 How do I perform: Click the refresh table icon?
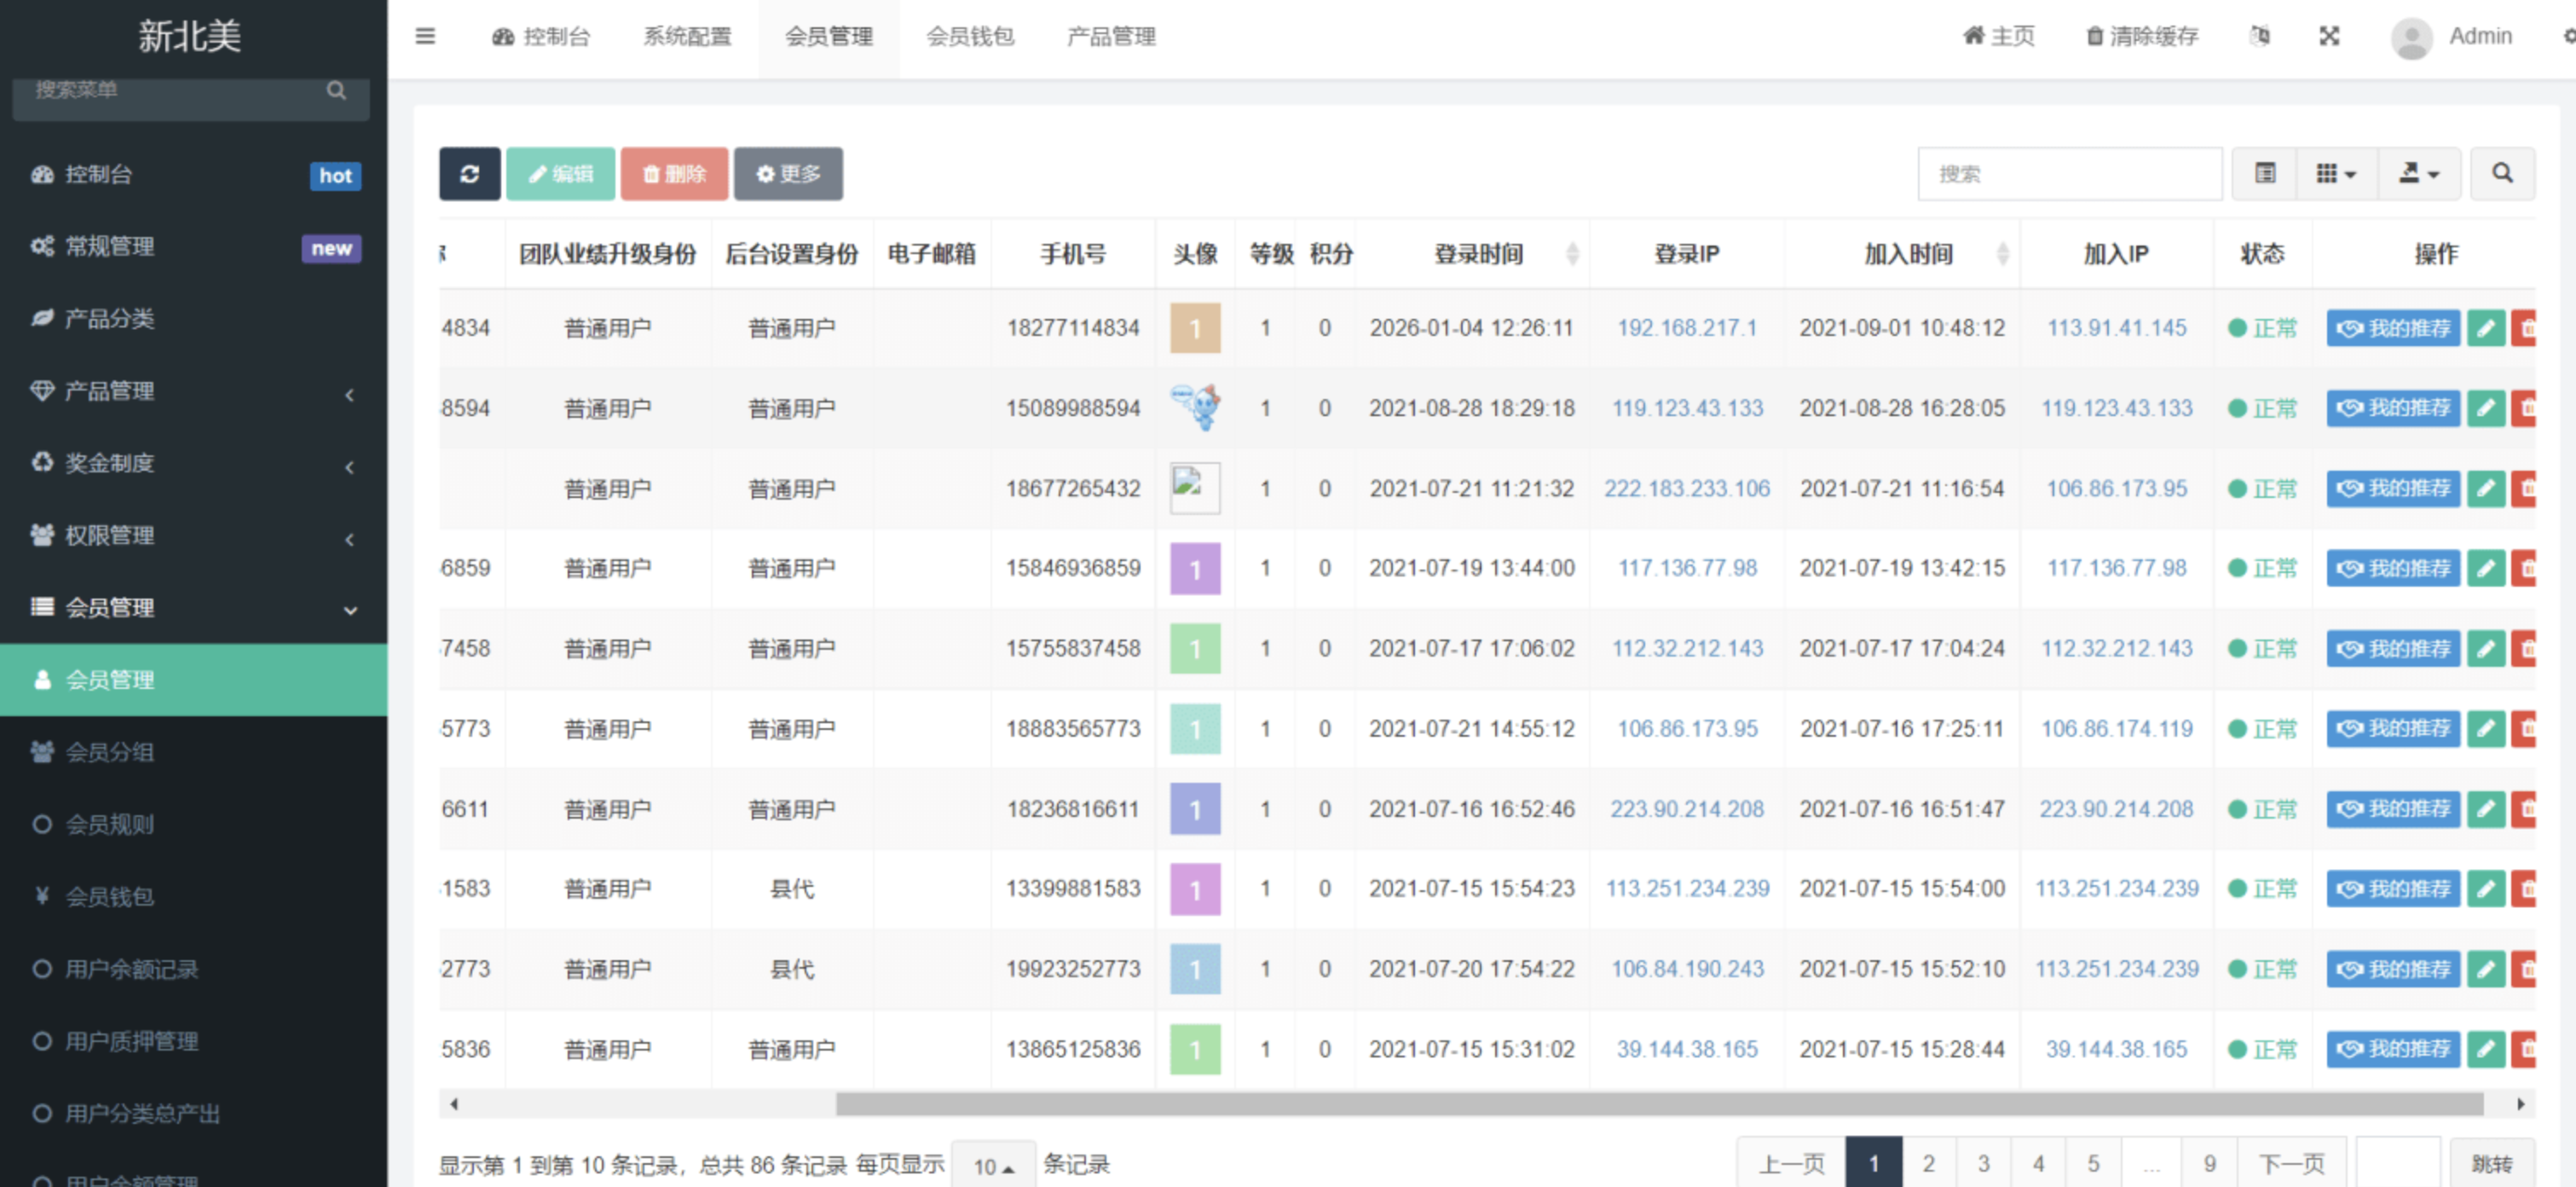tap(470, 173)
